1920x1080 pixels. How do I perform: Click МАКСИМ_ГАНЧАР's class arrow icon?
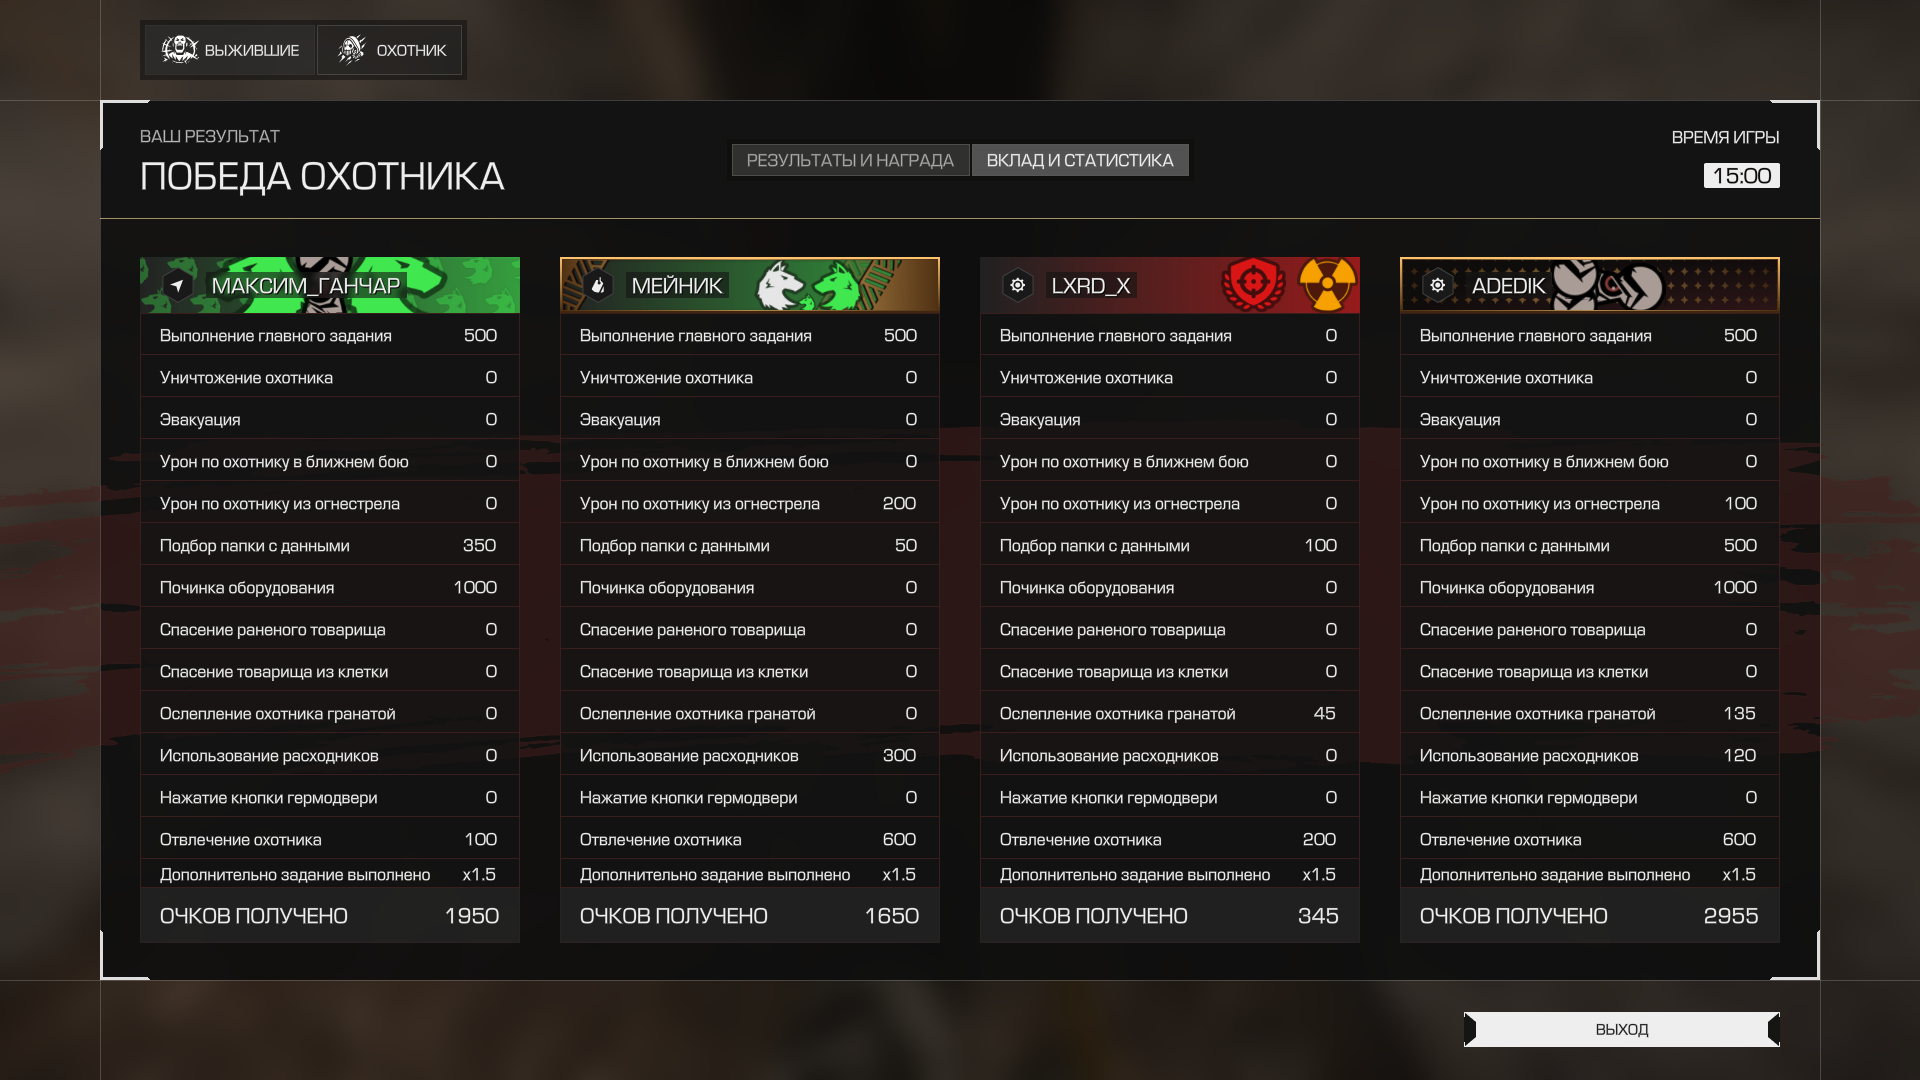pyautogui.click(x=177, y=286)
